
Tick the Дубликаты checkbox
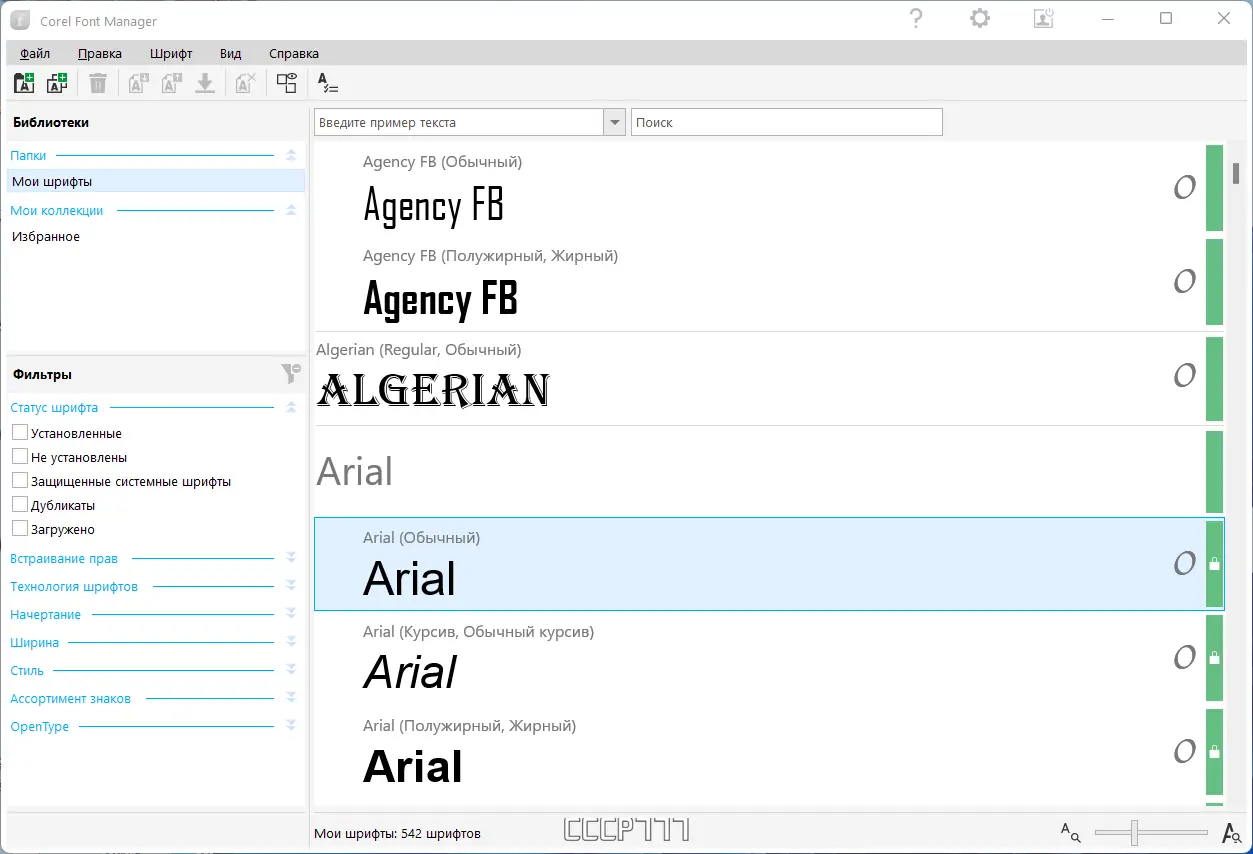19,504
